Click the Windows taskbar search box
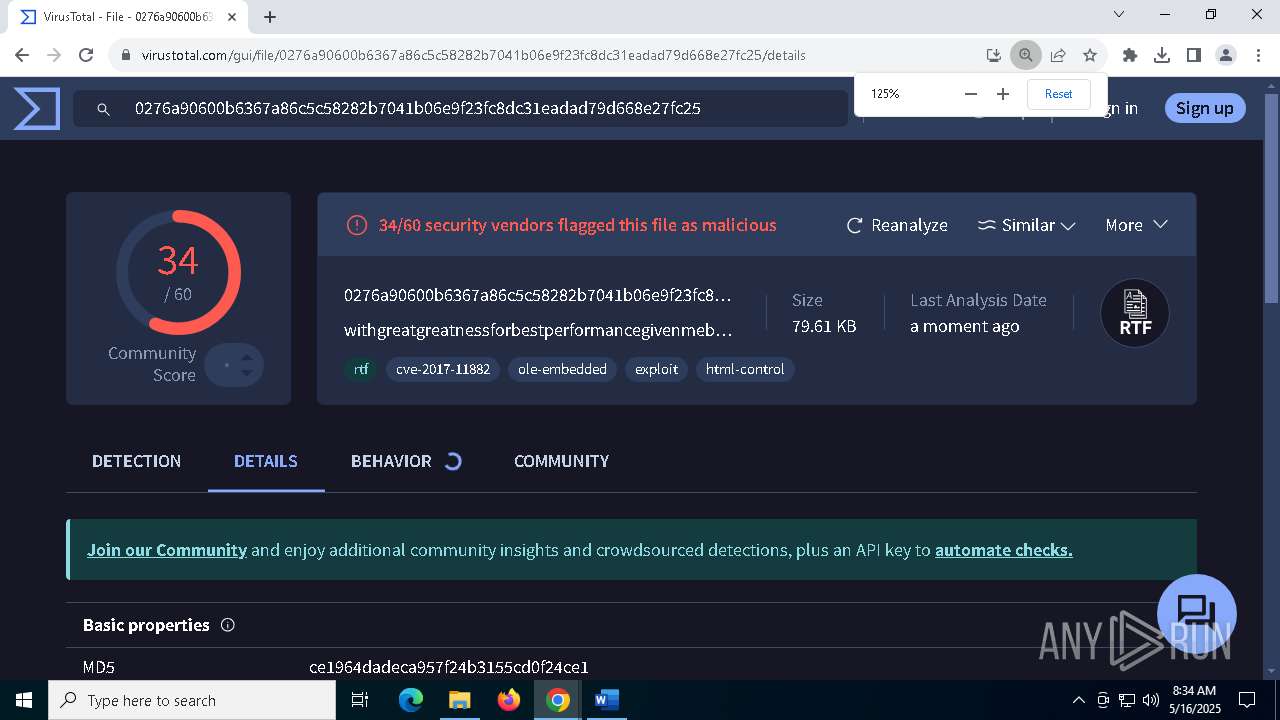This screenshot has height=720, width=1280. point(192,700)
